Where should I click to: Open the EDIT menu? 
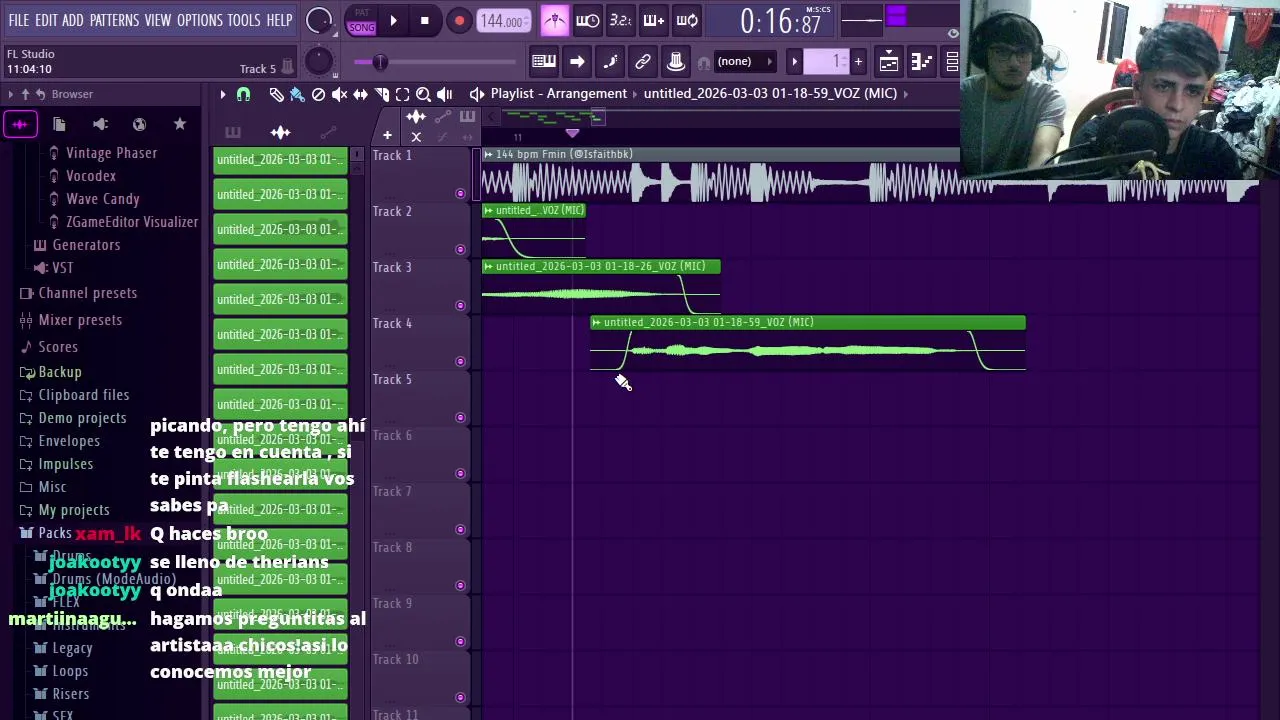46,20
